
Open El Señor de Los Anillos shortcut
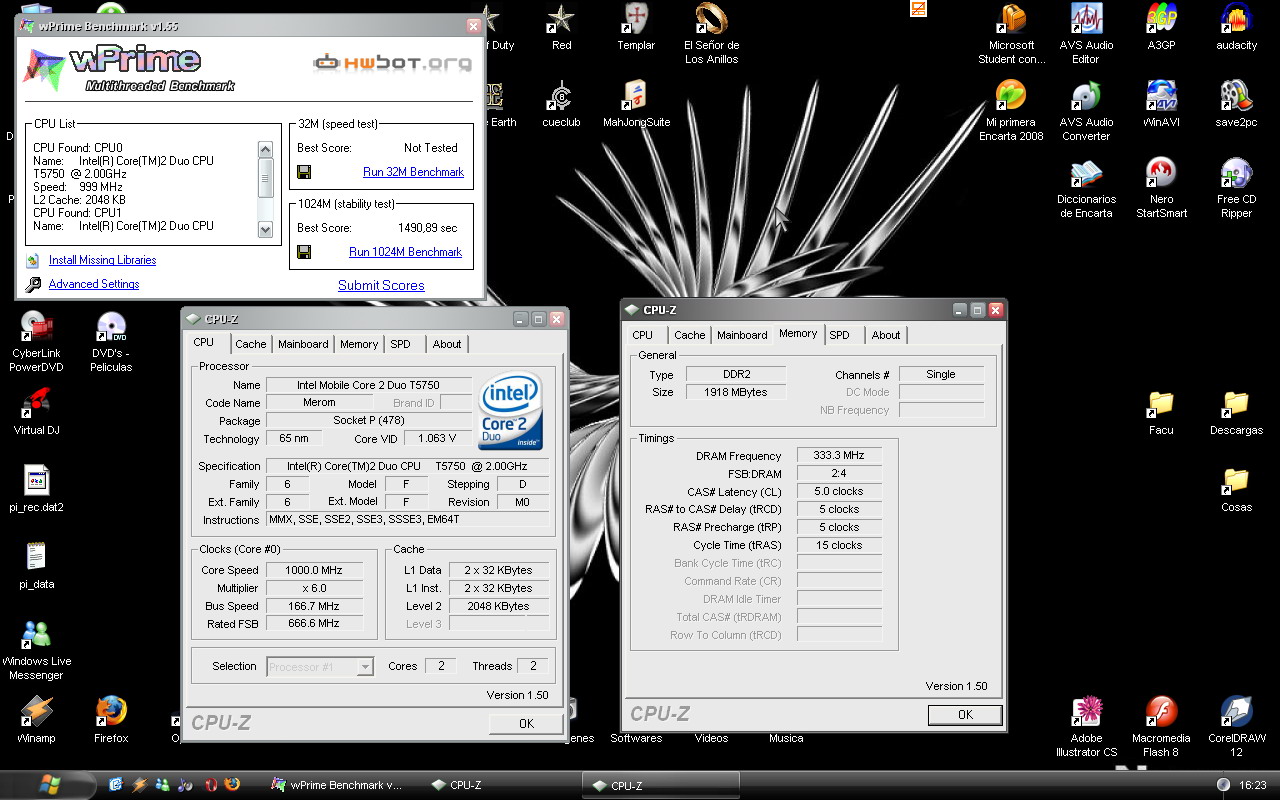tap(711, 34)
